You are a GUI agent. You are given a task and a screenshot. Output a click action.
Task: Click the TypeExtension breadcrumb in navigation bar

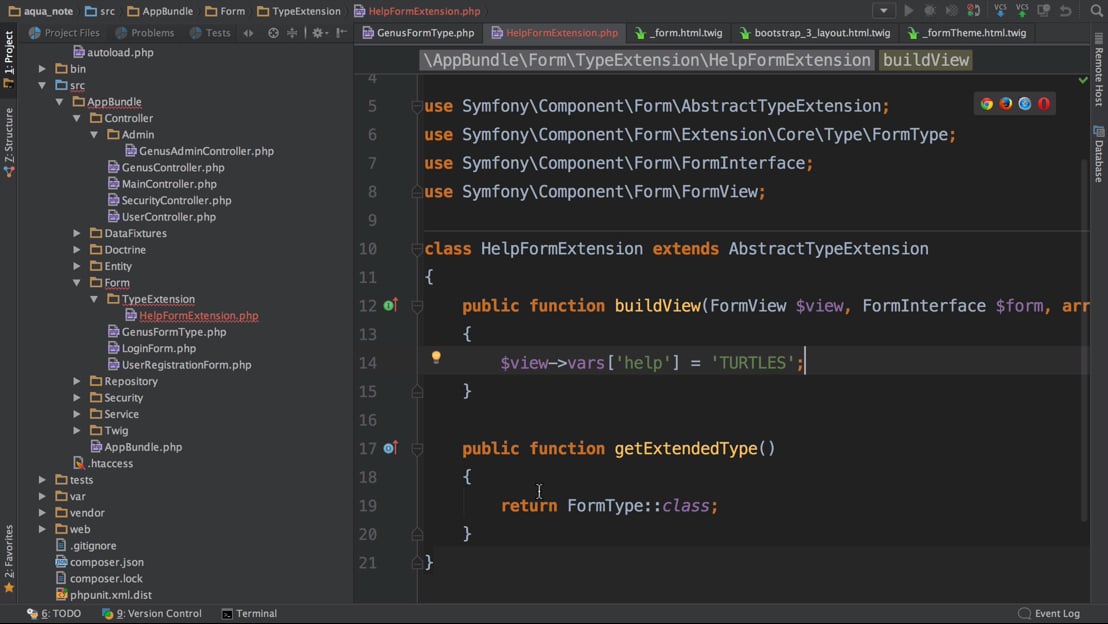point(299,11)
